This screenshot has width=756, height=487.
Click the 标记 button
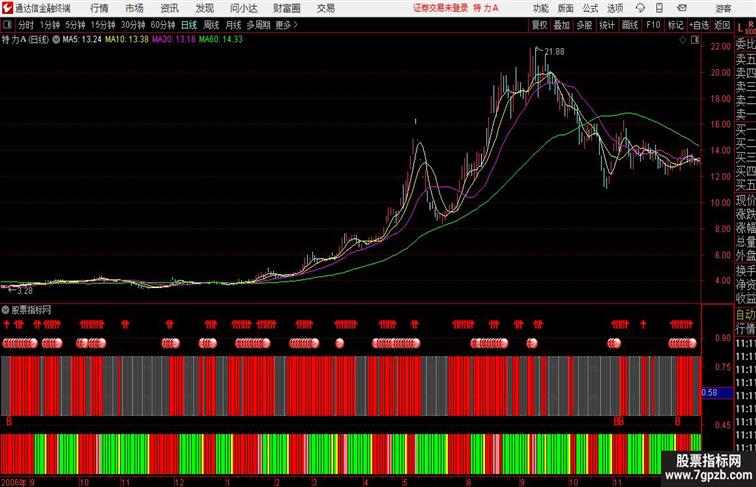(675, 25)
